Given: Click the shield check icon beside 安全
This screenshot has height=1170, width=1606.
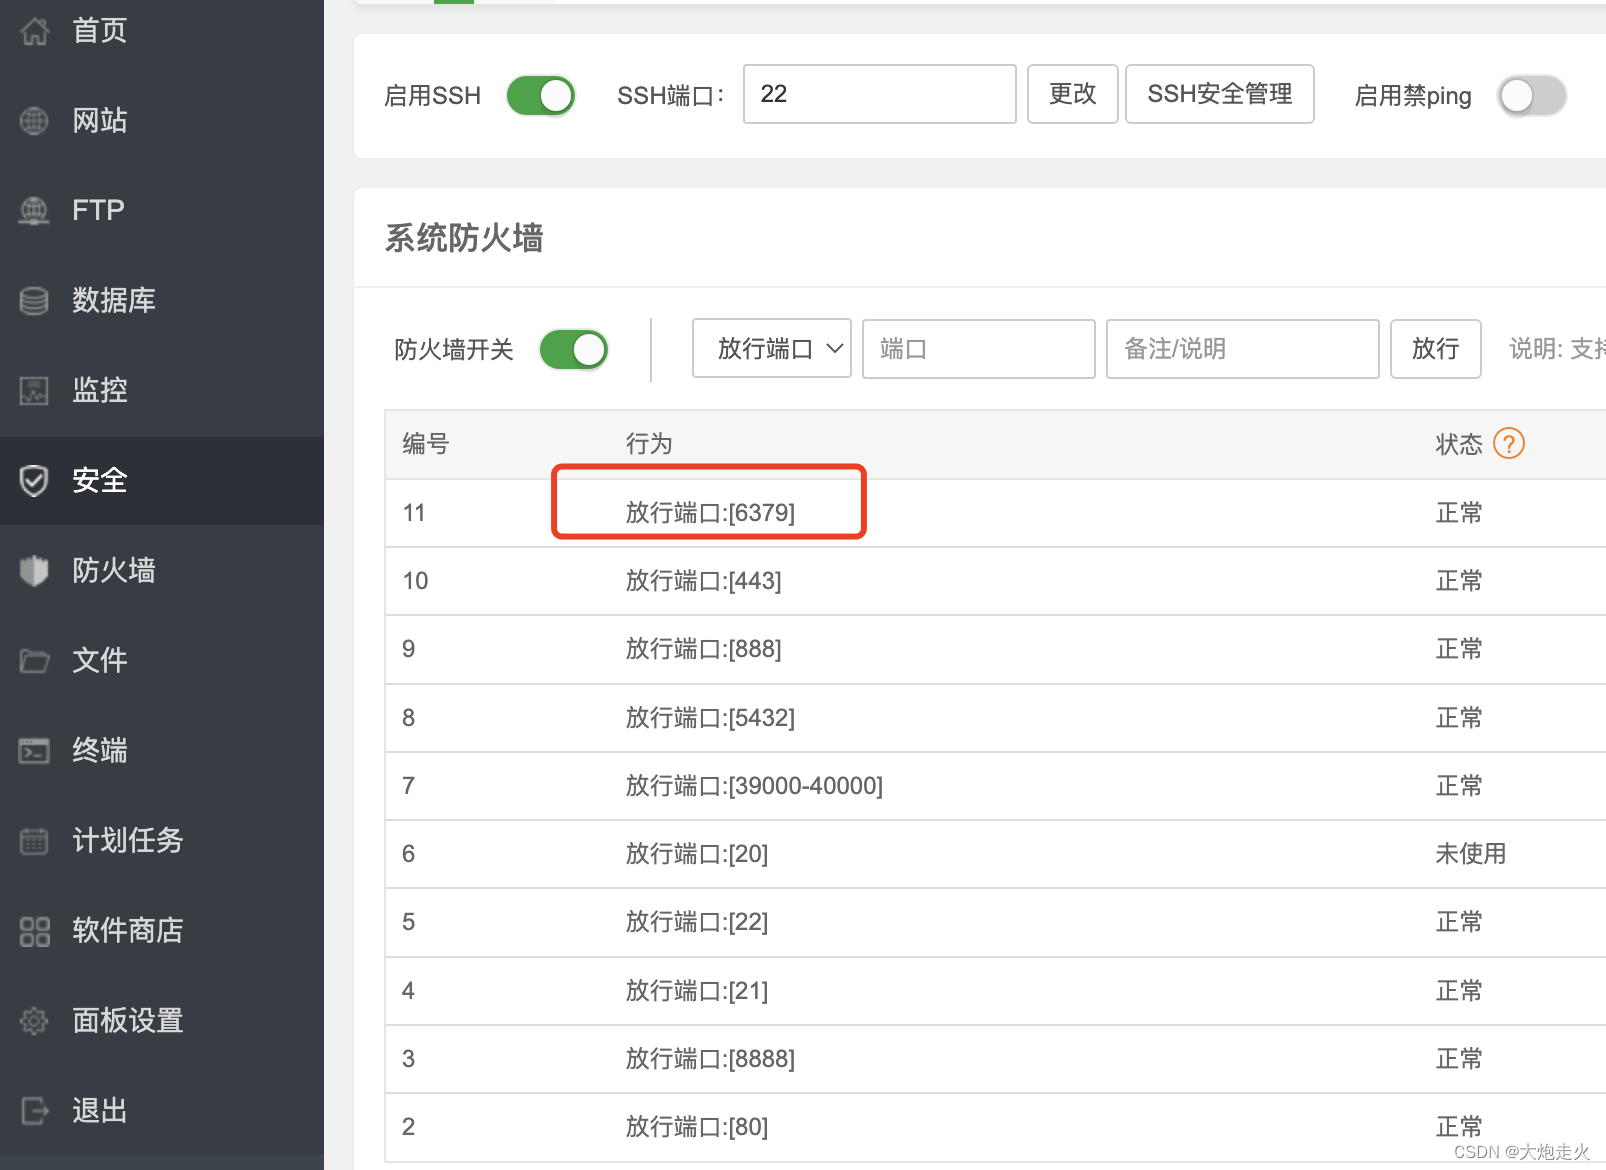Looking at the screenshot, I should [34, 481].
